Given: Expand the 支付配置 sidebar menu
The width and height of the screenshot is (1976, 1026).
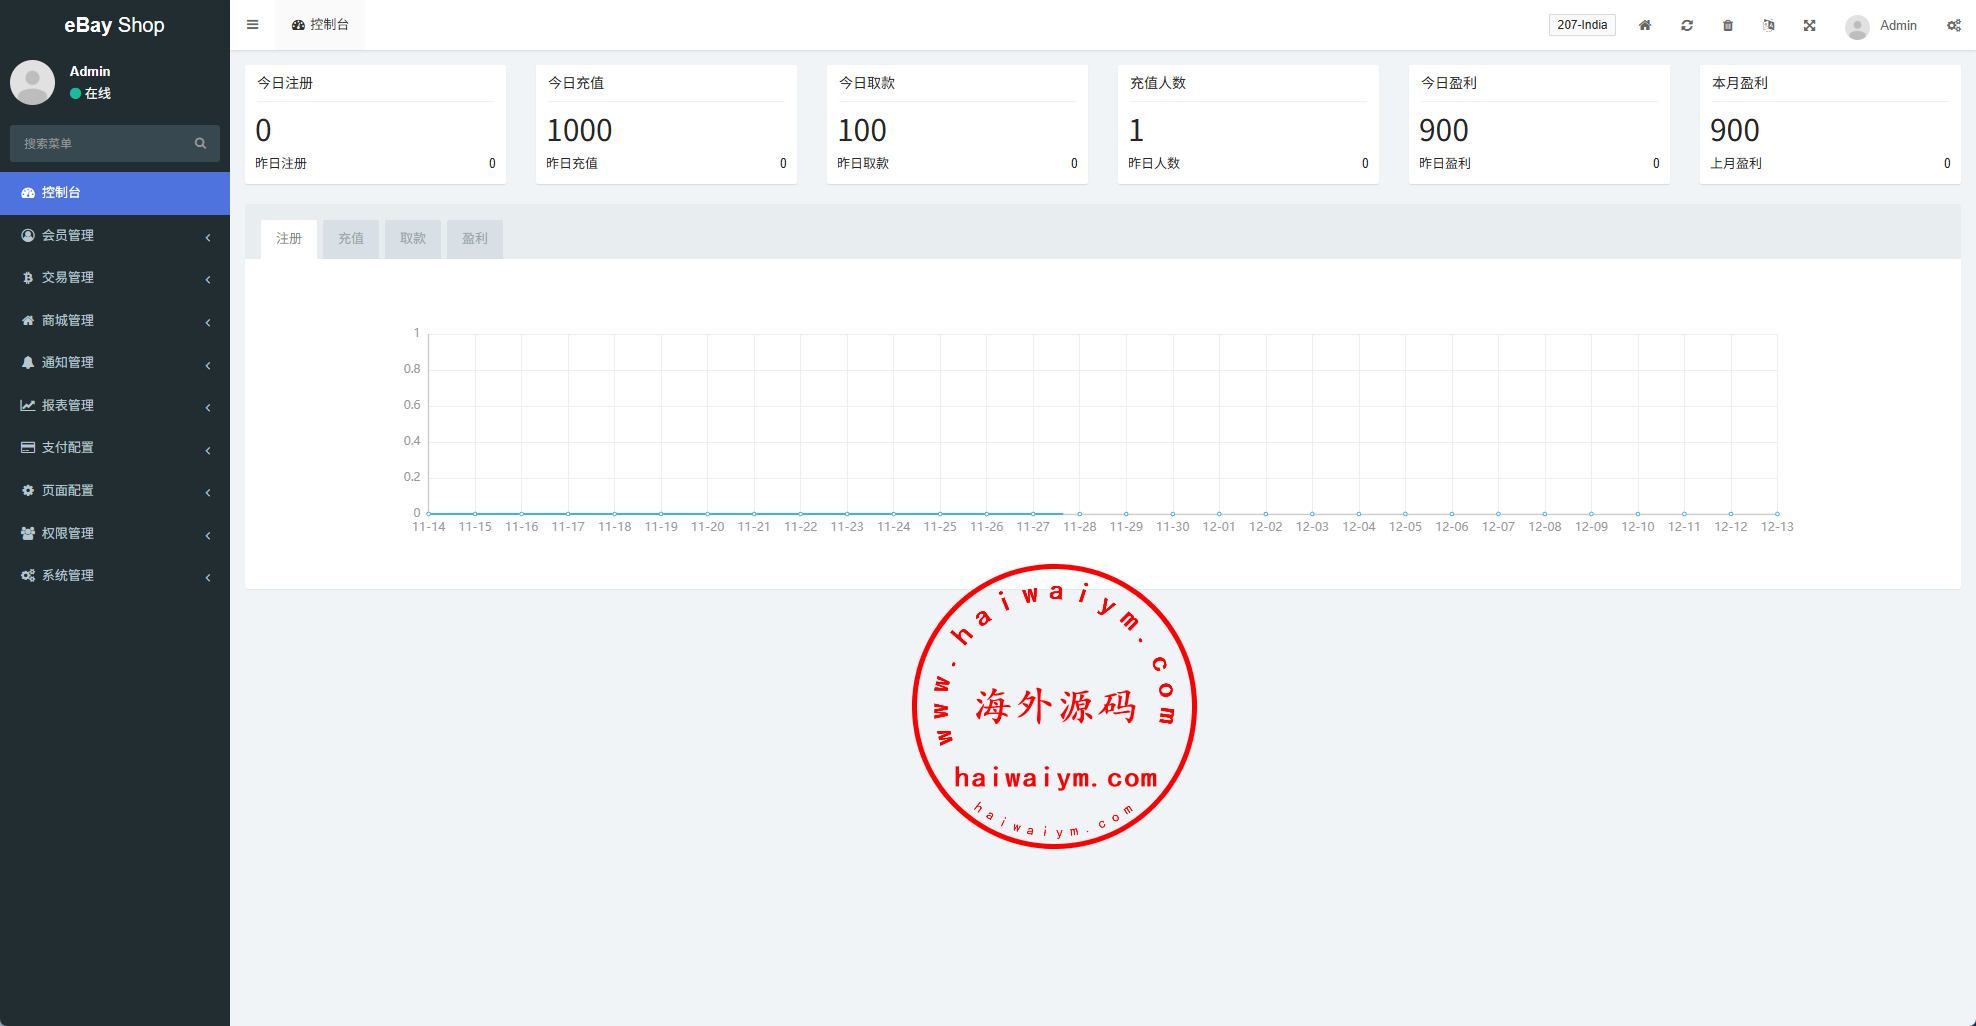Looking at the screenshot, I should [x=115, y=448].
